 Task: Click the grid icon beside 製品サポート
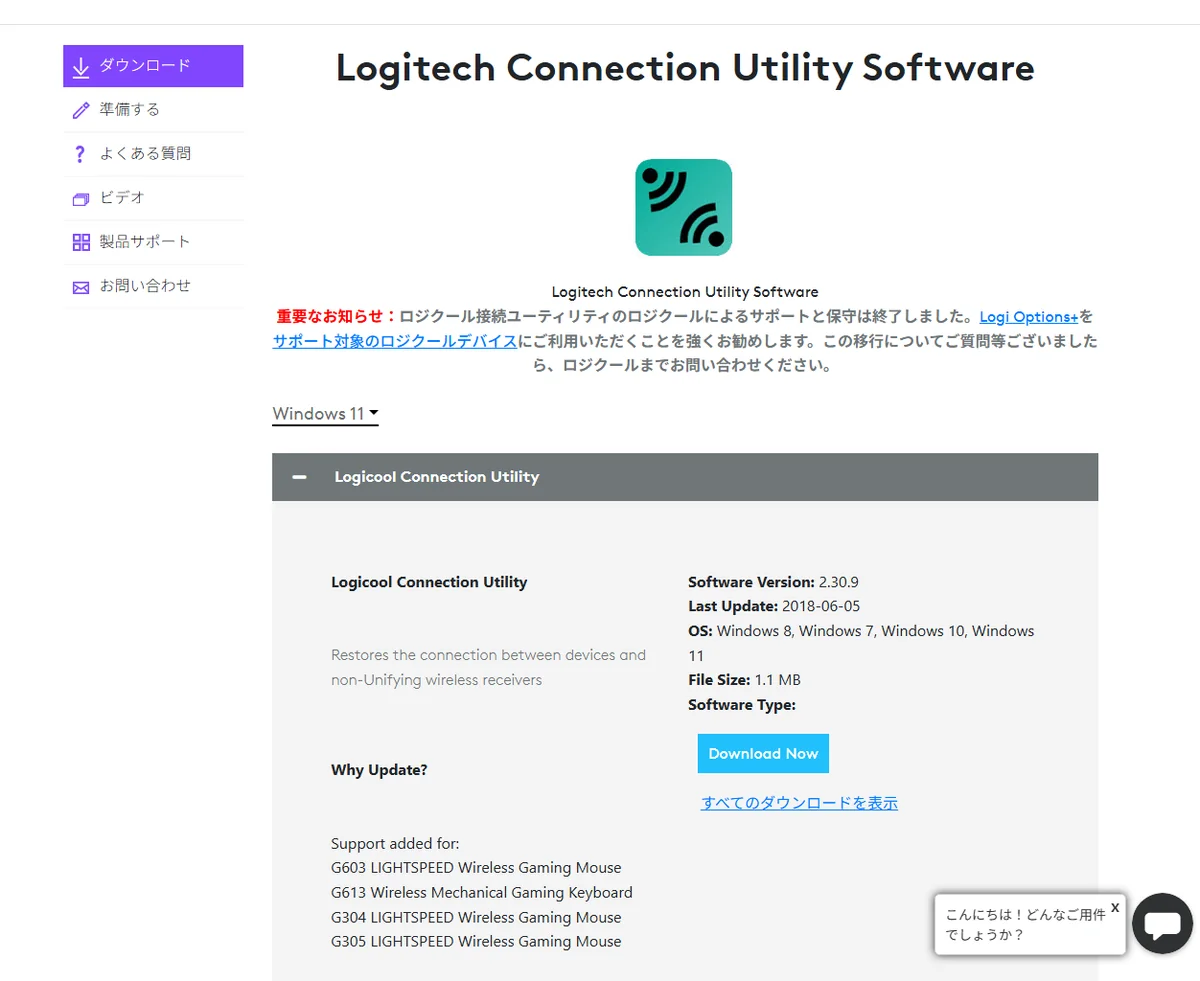81,242
